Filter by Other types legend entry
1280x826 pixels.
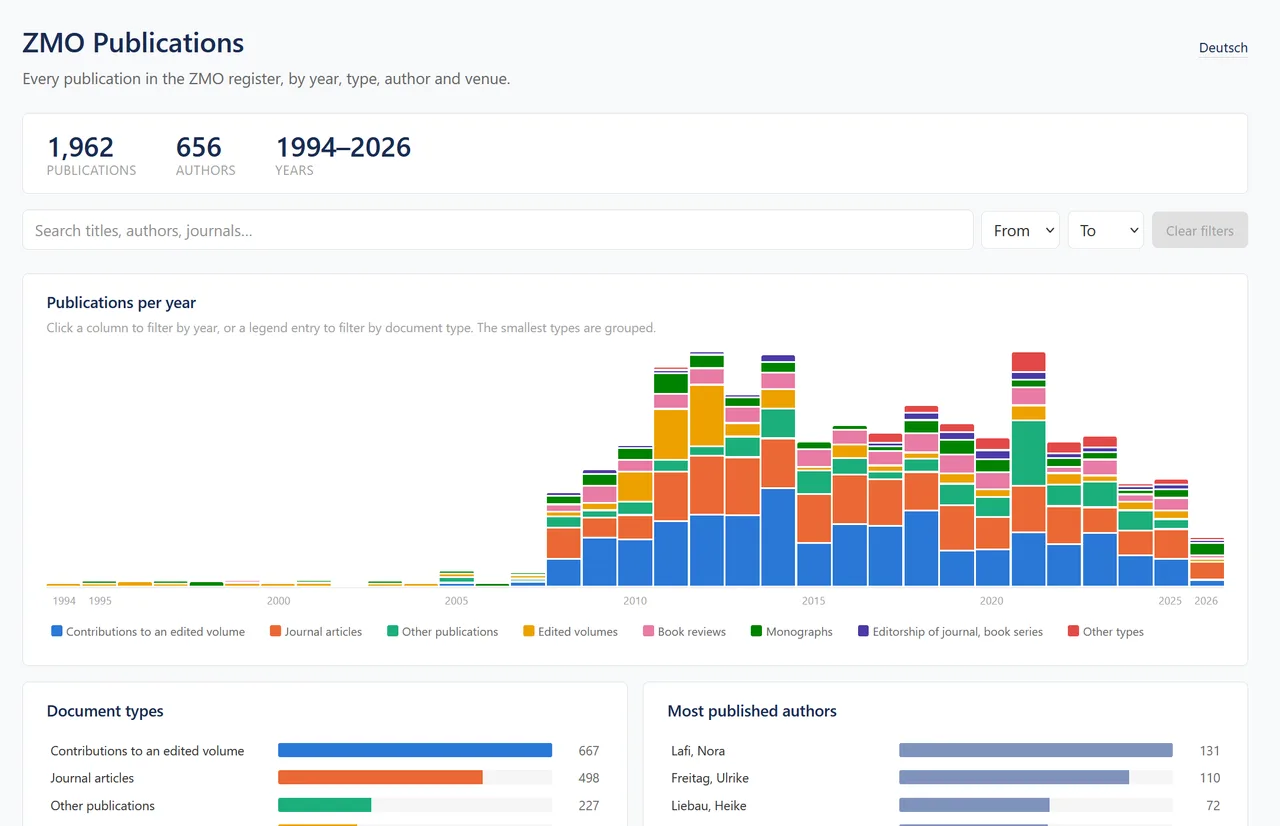pos(1105,632)
